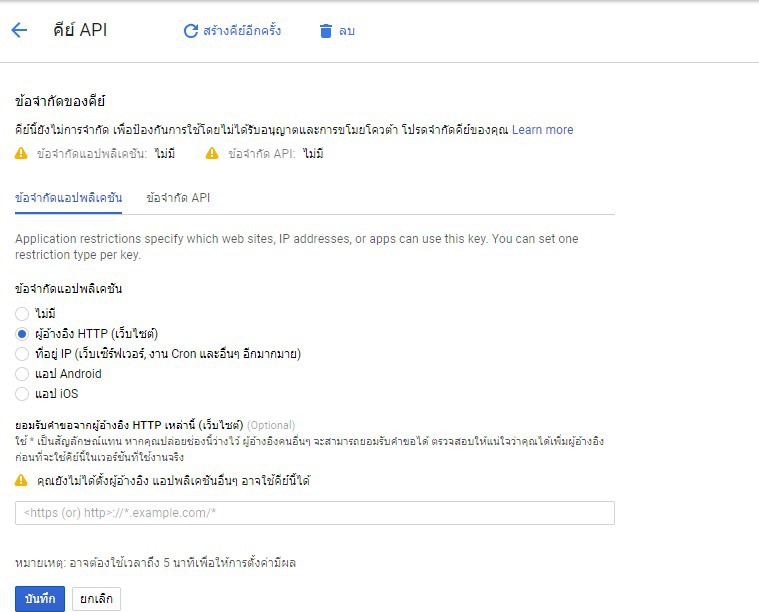The height and width of the screenshot is (612, 759).
Task: Click the warning icon beside คุณยังไม่ได้ตั้งผู้อ้างอิง message
Action: coord(21,480)
